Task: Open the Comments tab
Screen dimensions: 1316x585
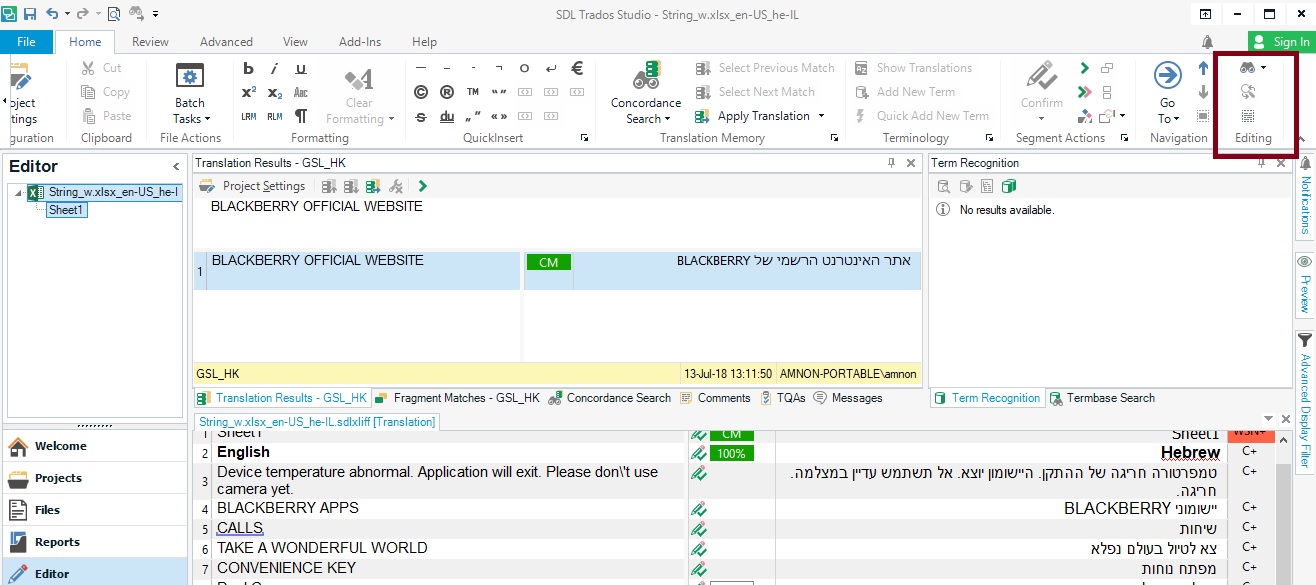Action: click(715, 398)
